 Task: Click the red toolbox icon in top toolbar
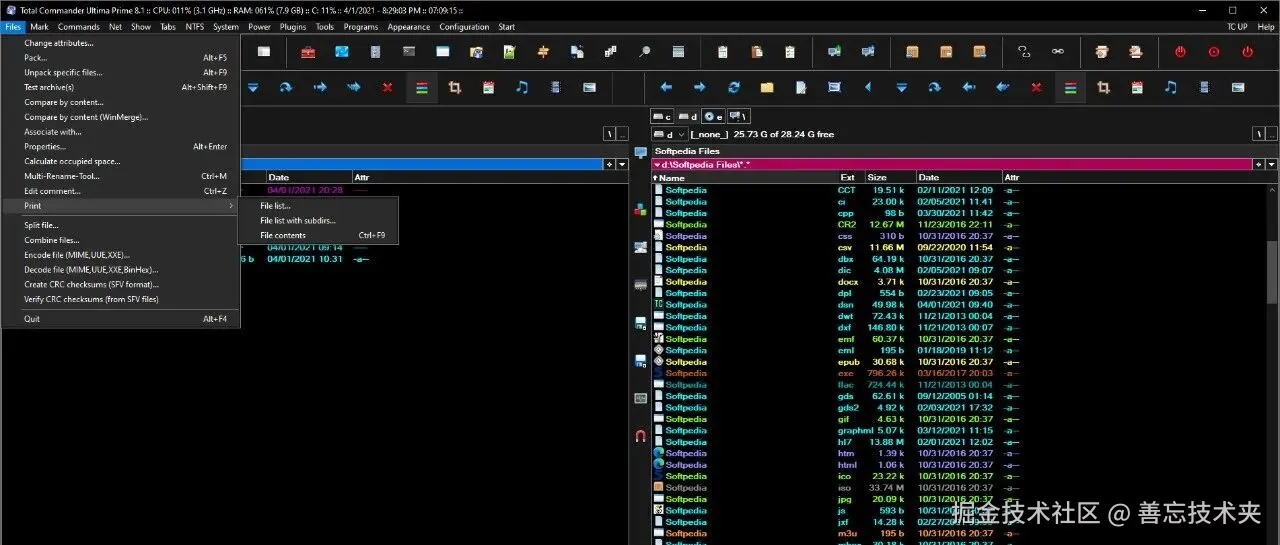pyautogui.click(x=308, y=51)
